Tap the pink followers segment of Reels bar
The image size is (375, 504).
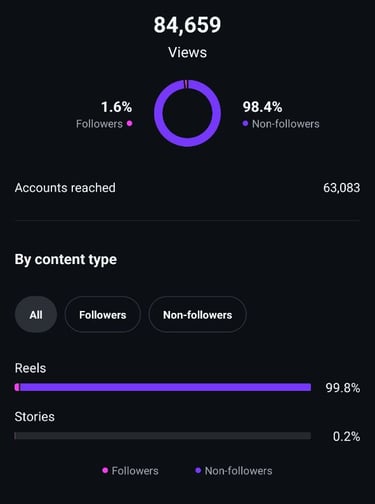[x=17, y=387]
